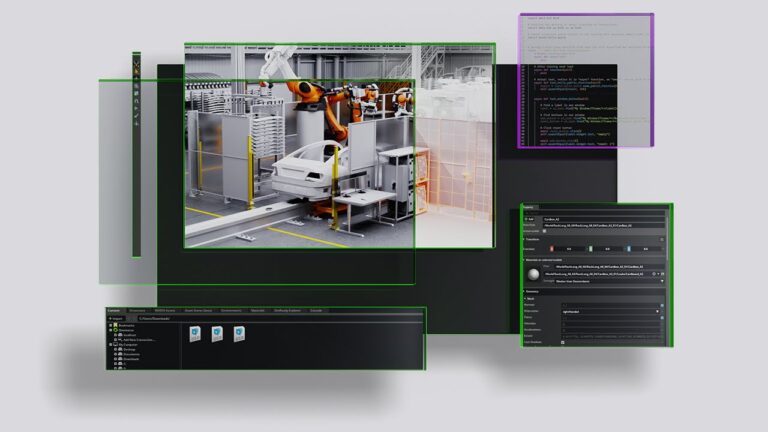768x432 pixels.
Task: Open the Orientation dropdown in Mesh section
Action: 658,312
